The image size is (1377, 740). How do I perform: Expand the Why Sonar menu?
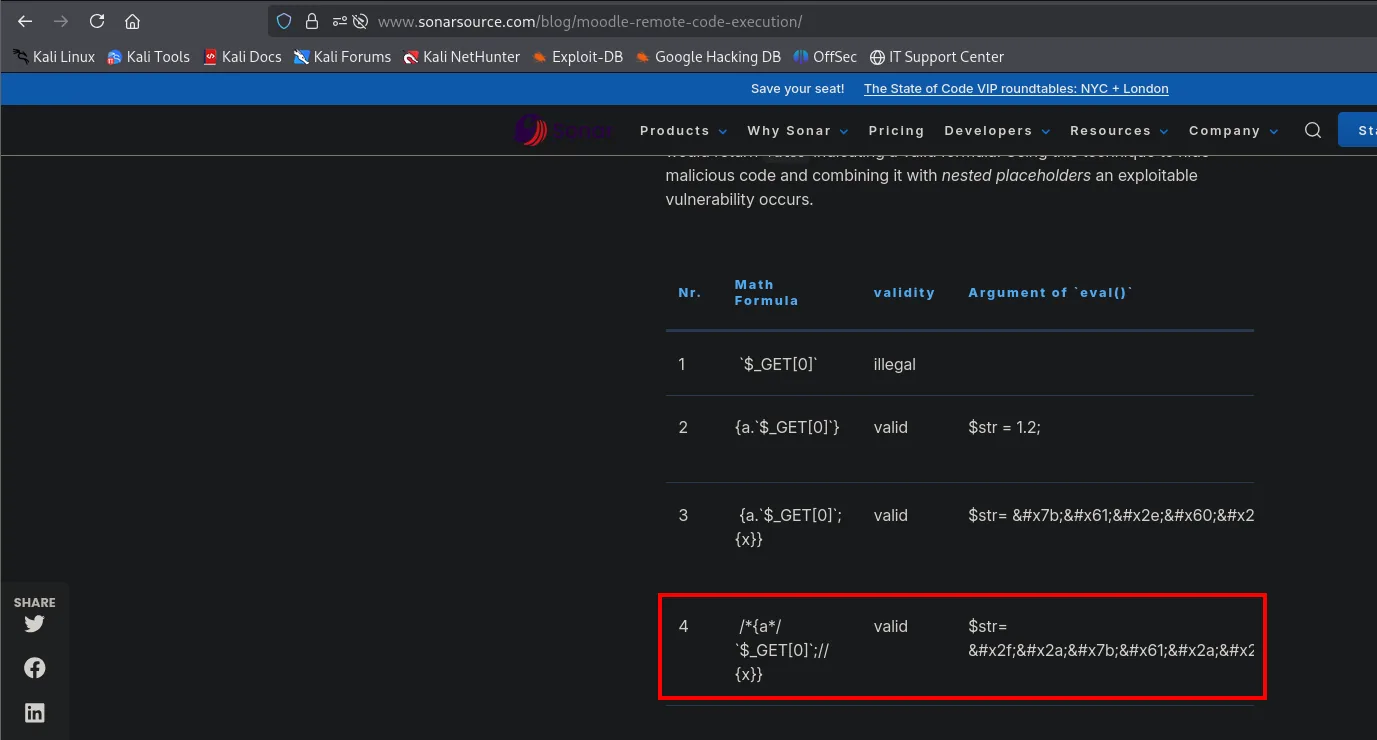click(798, 131)
